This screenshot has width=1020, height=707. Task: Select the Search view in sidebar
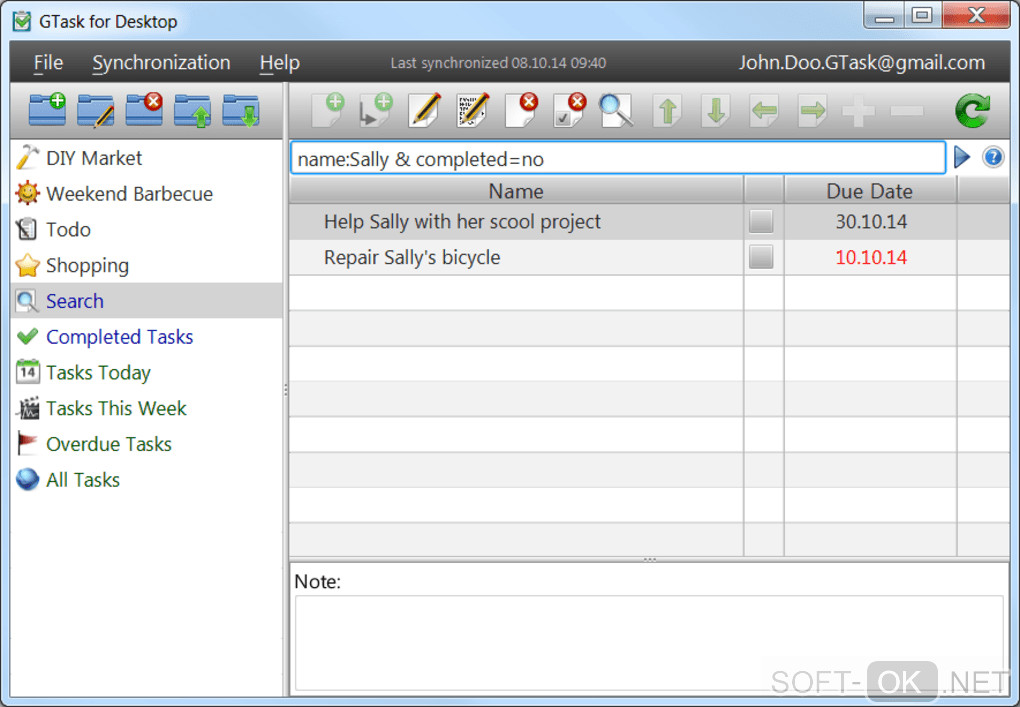148,300
